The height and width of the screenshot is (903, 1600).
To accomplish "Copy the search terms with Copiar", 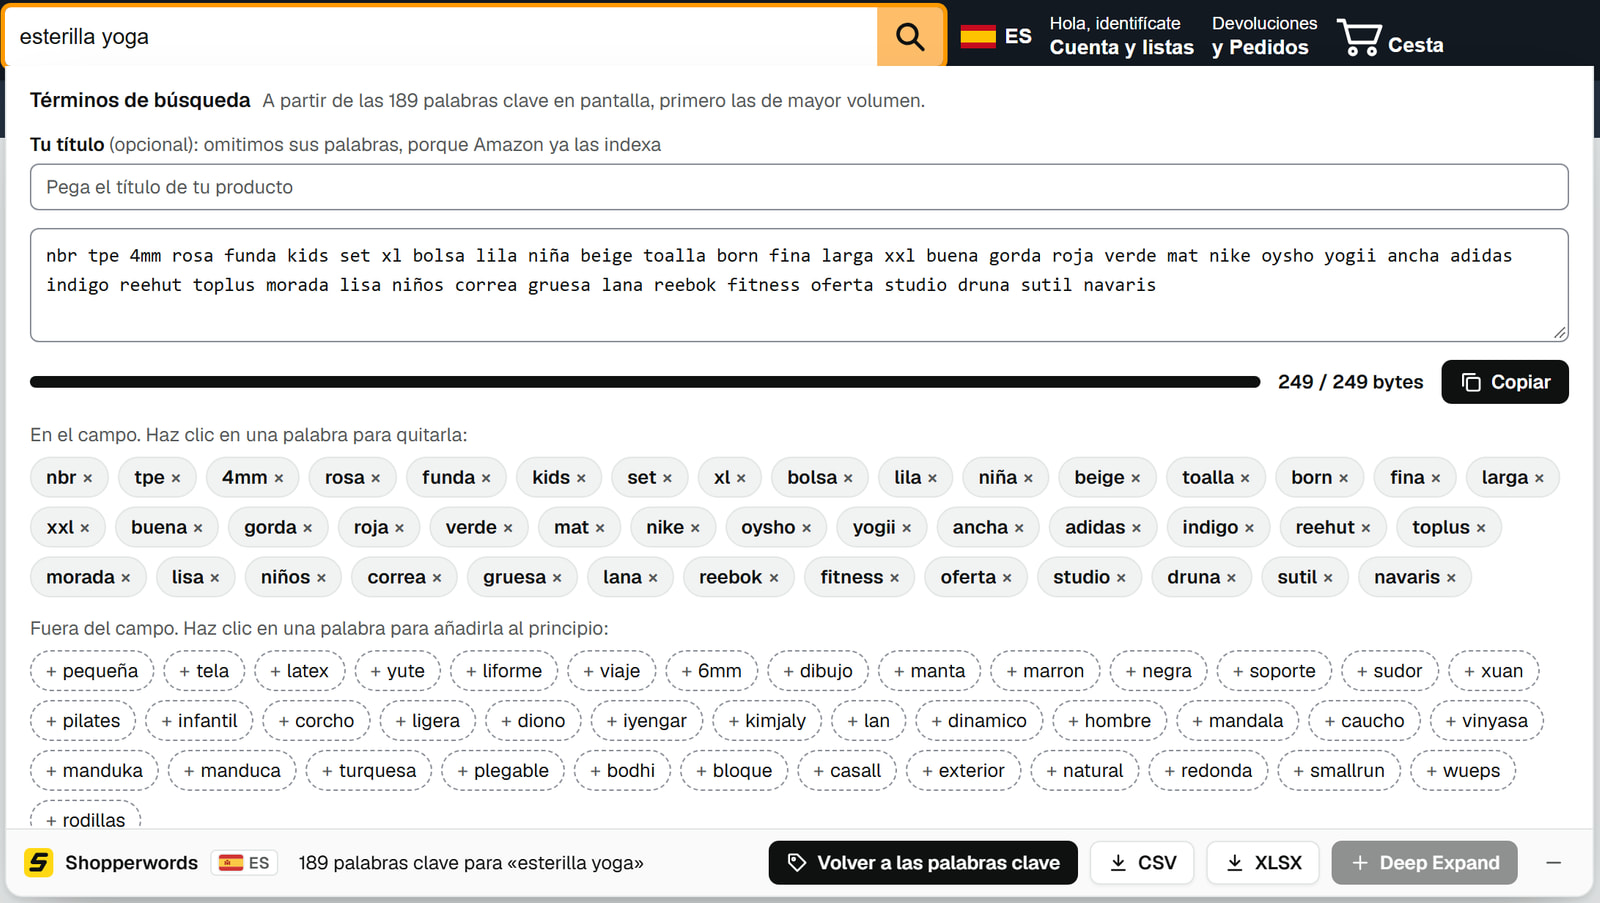I will [1504, 382].
